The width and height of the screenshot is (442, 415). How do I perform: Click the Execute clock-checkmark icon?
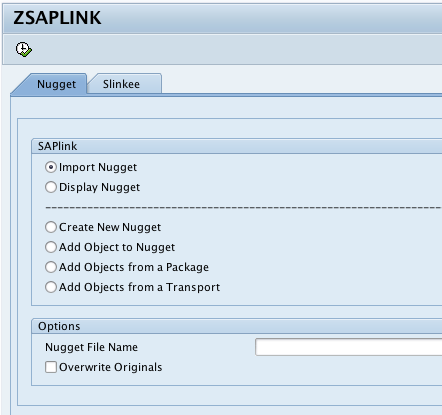click(x=24, y=50)
